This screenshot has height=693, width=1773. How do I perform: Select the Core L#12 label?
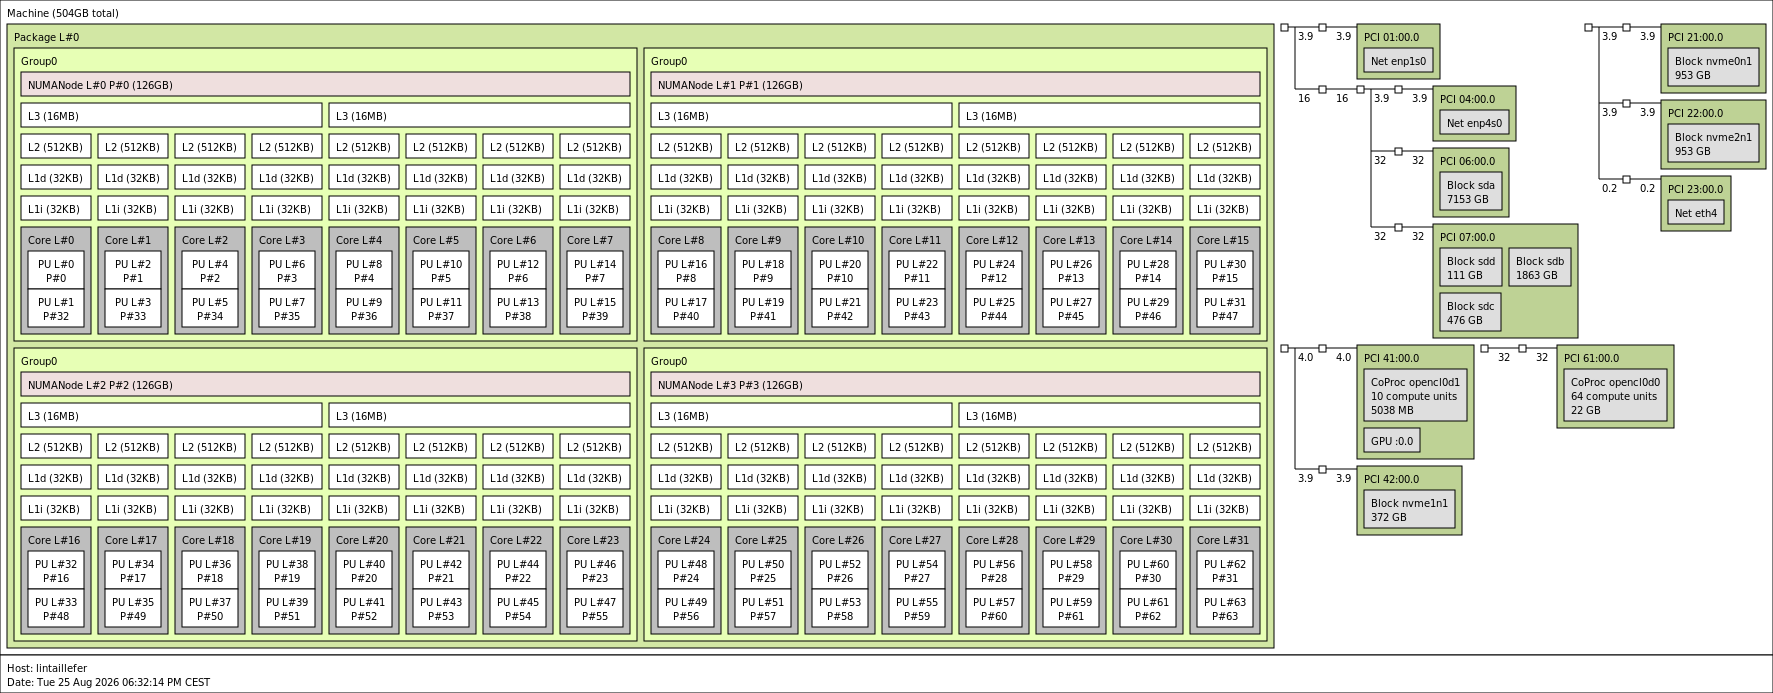point(992,240)
